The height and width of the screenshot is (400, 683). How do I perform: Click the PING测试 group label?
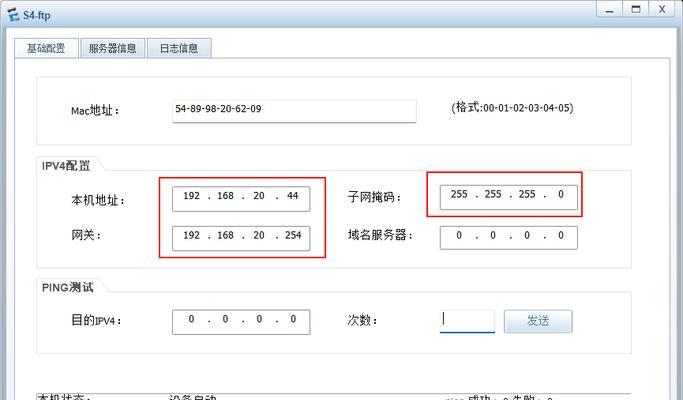click(x=68, y=287)
